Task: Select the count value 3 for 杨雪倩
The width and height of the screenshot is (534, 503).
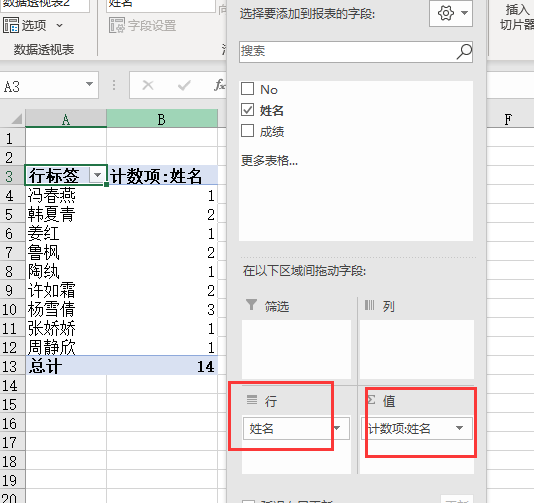Action: tap(162, 310)
